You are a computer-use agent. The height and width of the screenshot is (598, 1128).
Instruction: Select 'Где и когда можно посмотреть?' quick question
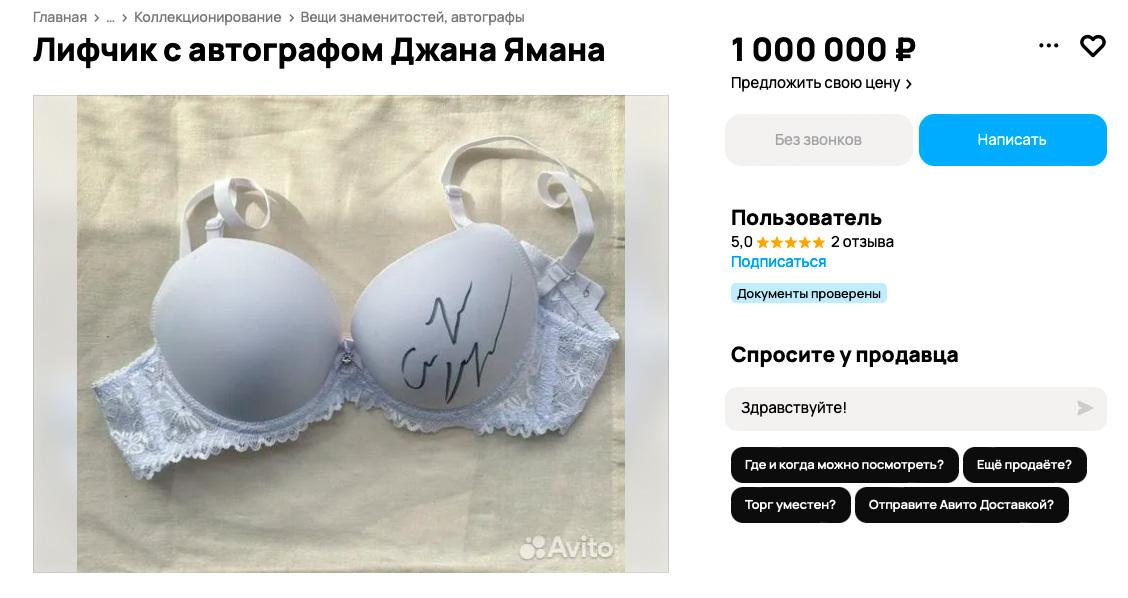(x=844, y=465)
